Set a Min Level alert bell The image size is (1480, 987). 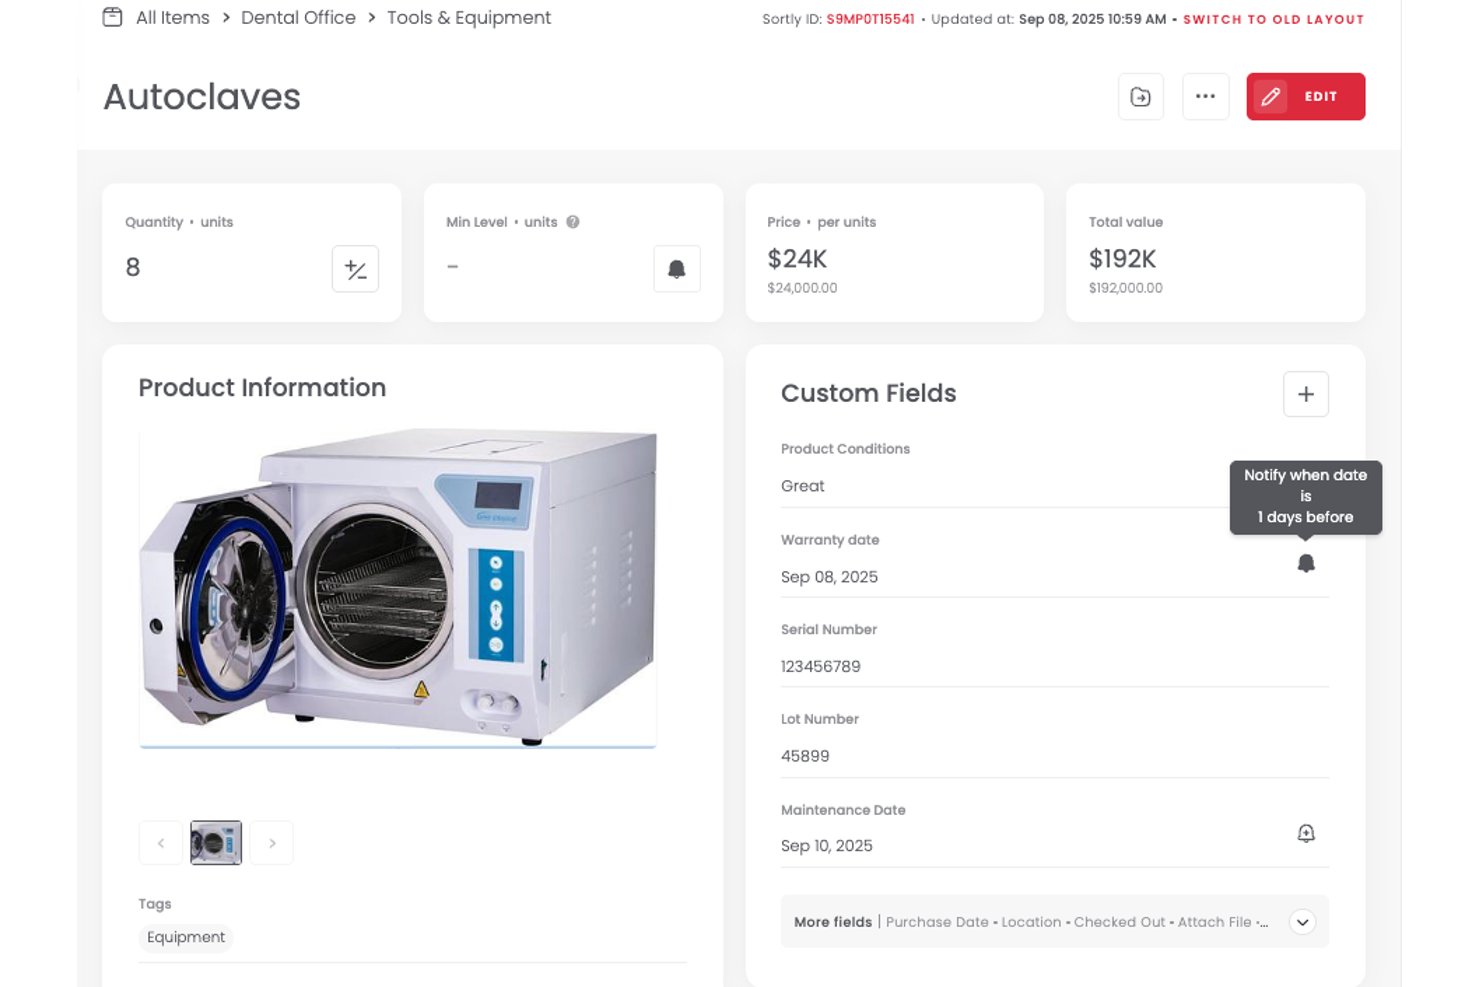coord(677,269)
